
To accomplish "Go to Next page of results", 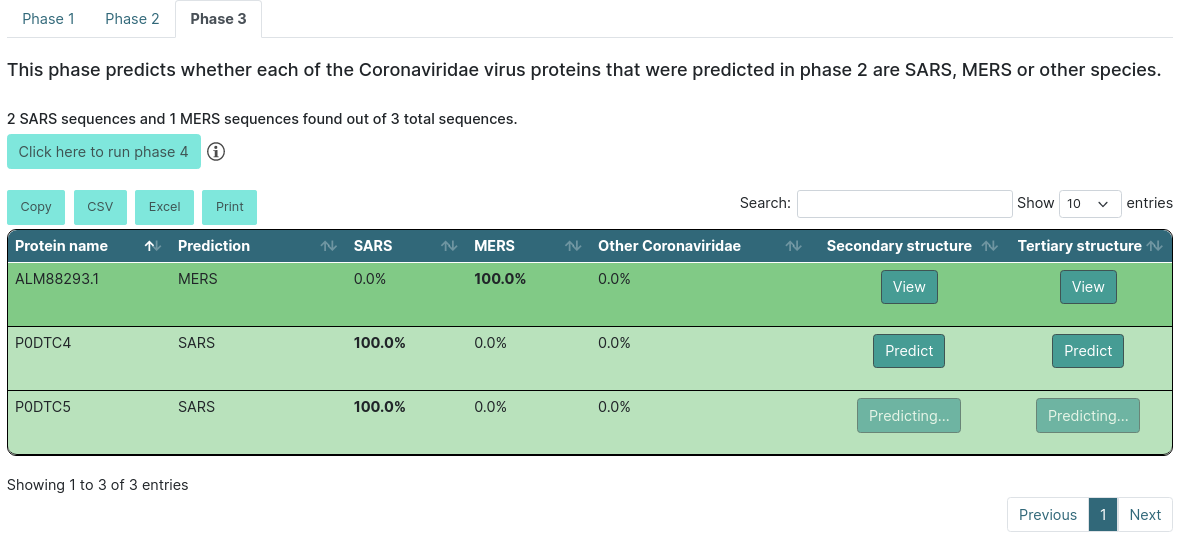I will [x=1145, y=514].
